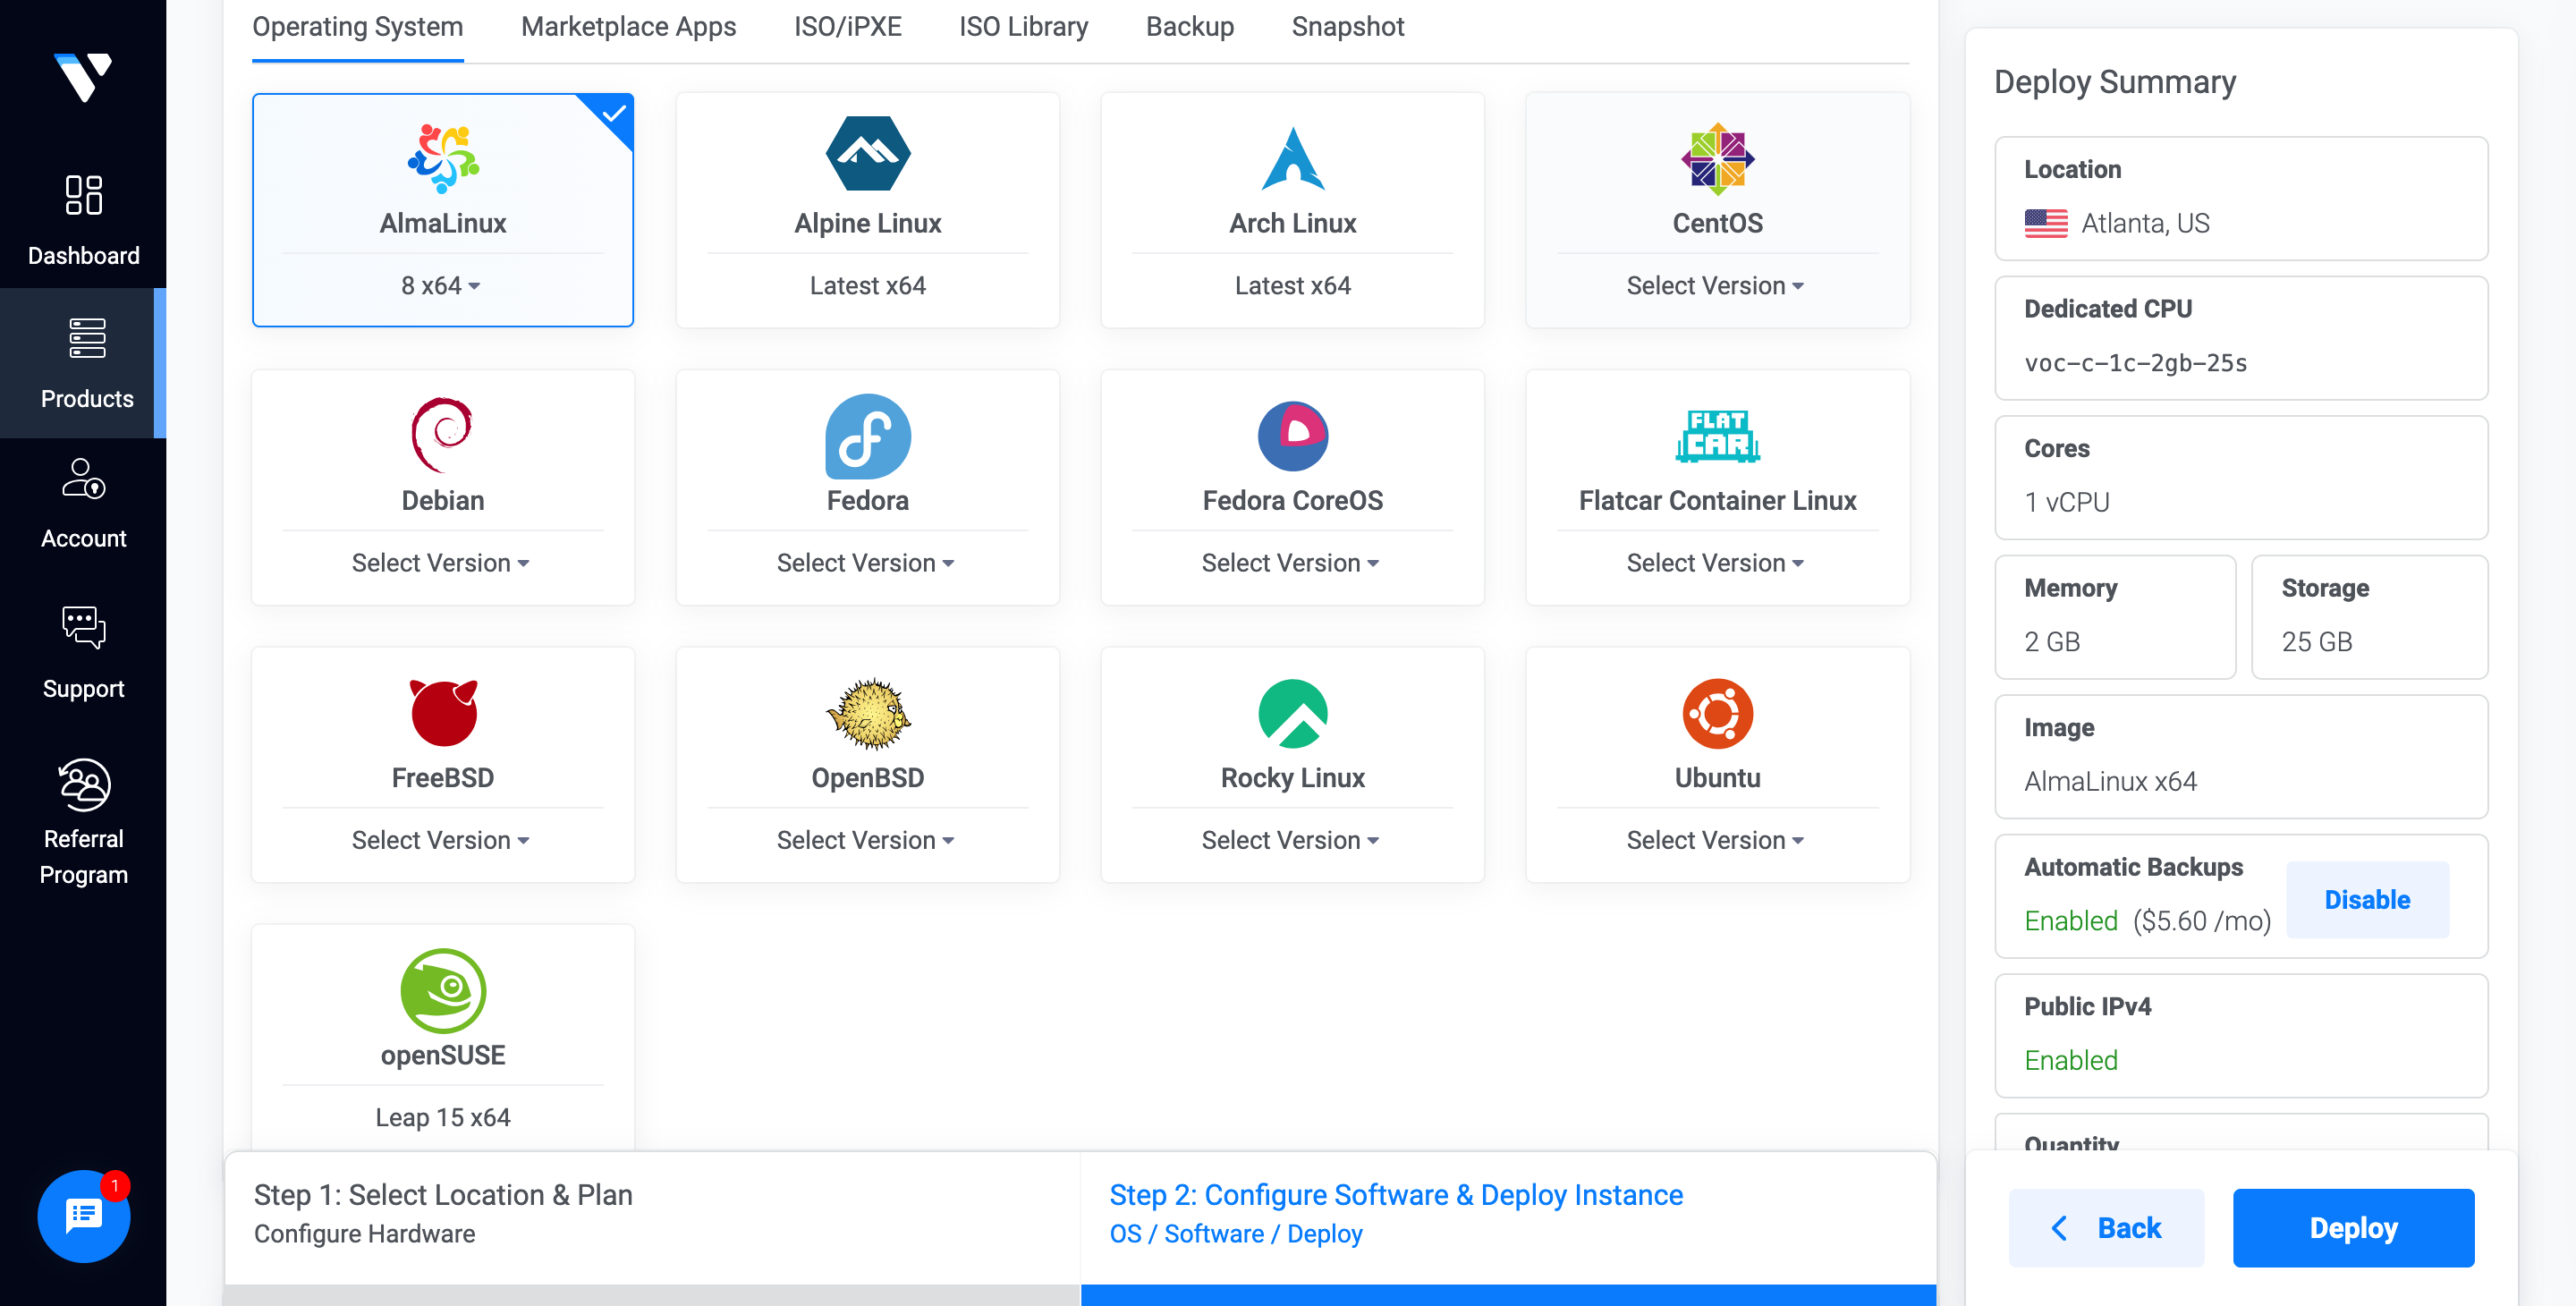2576x1306 pixels.
Task: Select the Alpine Linux logo
Action: pyautogui.click(x=868, y=154)
